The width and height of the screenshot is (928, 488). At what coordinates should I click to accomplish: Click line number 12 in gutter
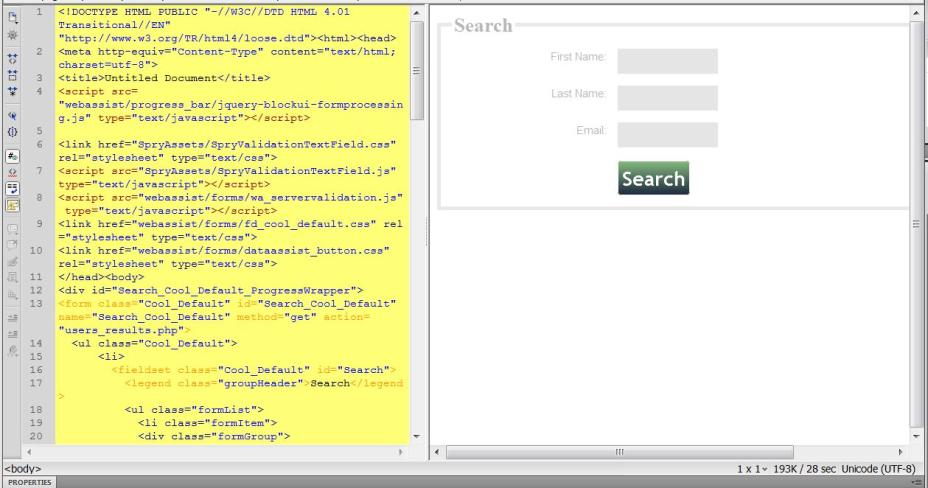pyautogui.click(x=36, y=290)
